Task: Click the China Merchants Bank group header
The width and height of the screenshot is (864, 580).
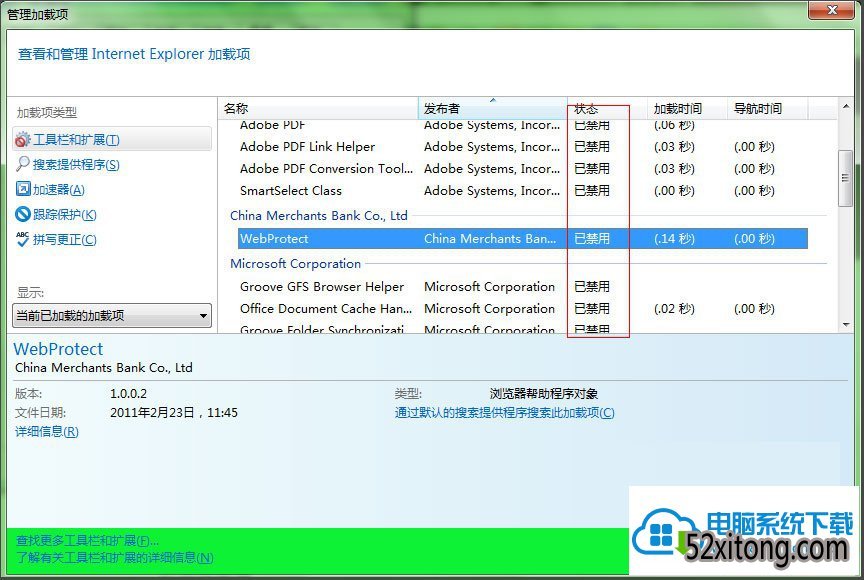Action: pyautogui.click(x=318, y=215)
